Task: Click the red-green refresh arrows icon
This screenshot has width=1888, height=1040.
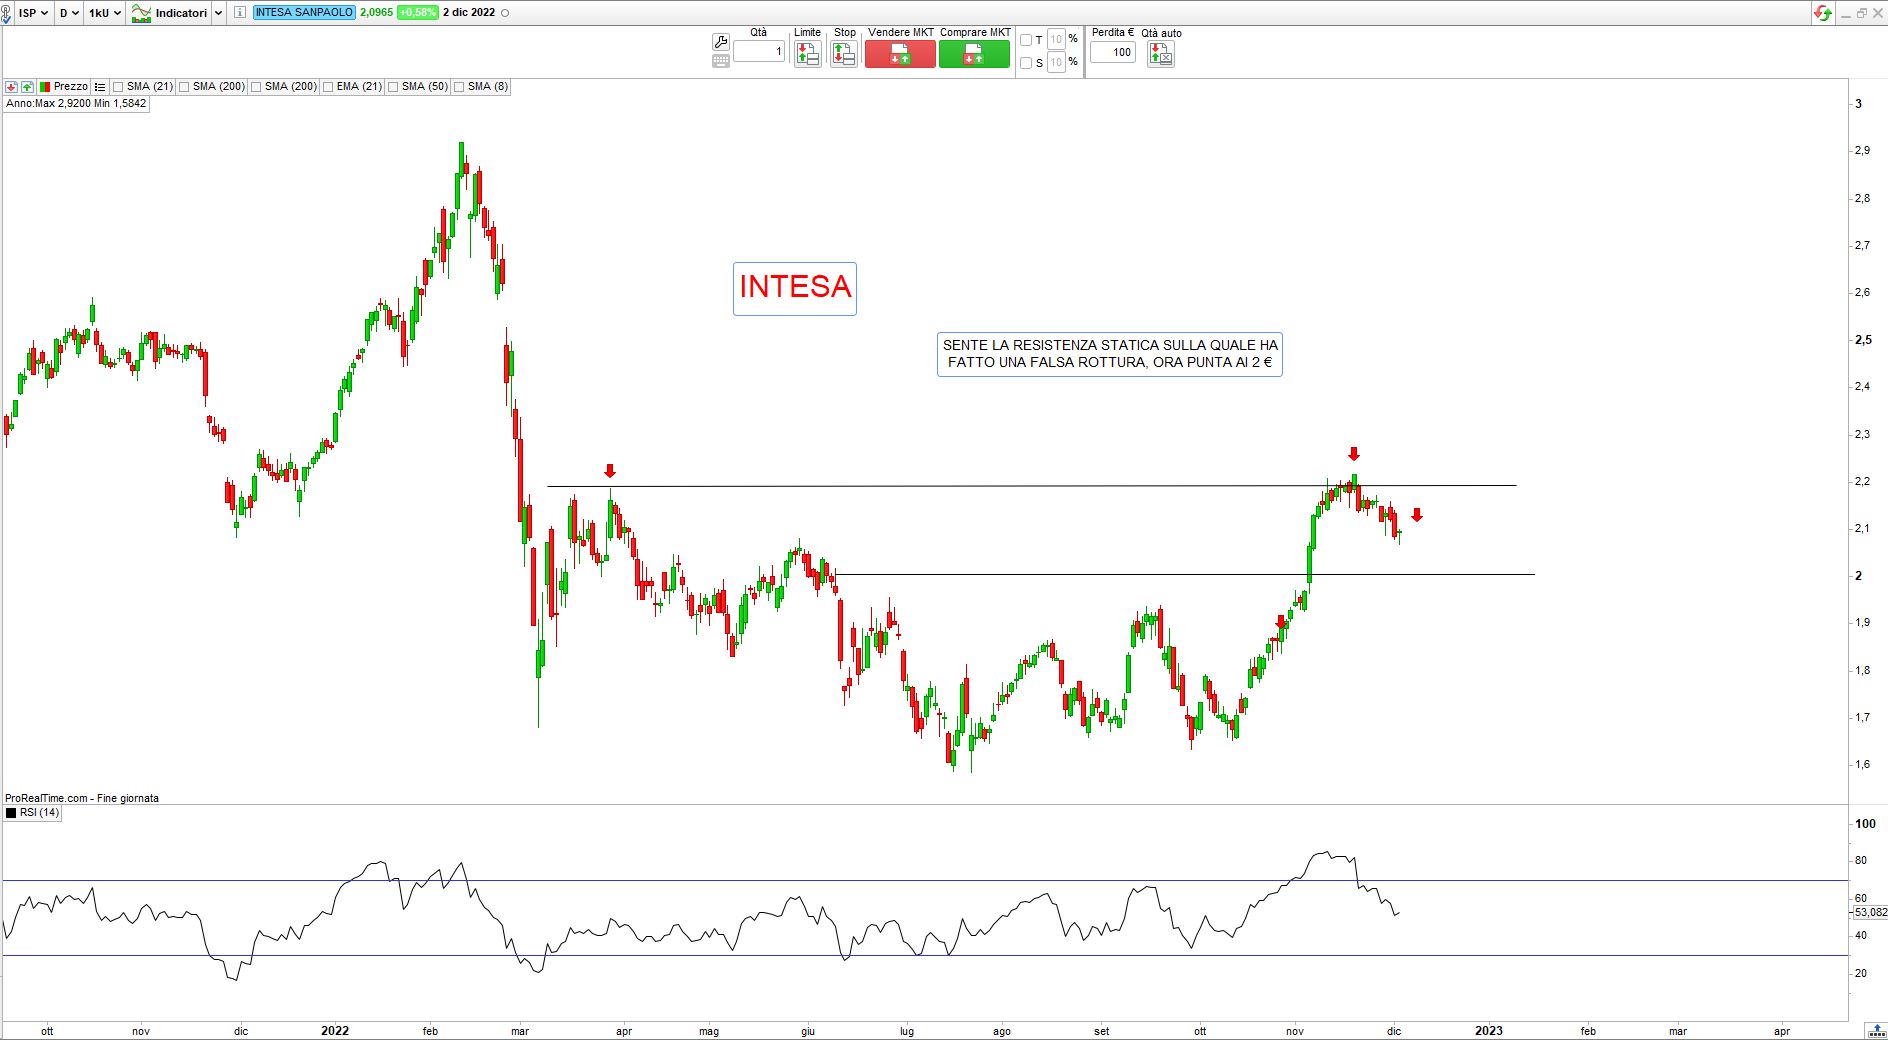Action: coord(1823,13)
